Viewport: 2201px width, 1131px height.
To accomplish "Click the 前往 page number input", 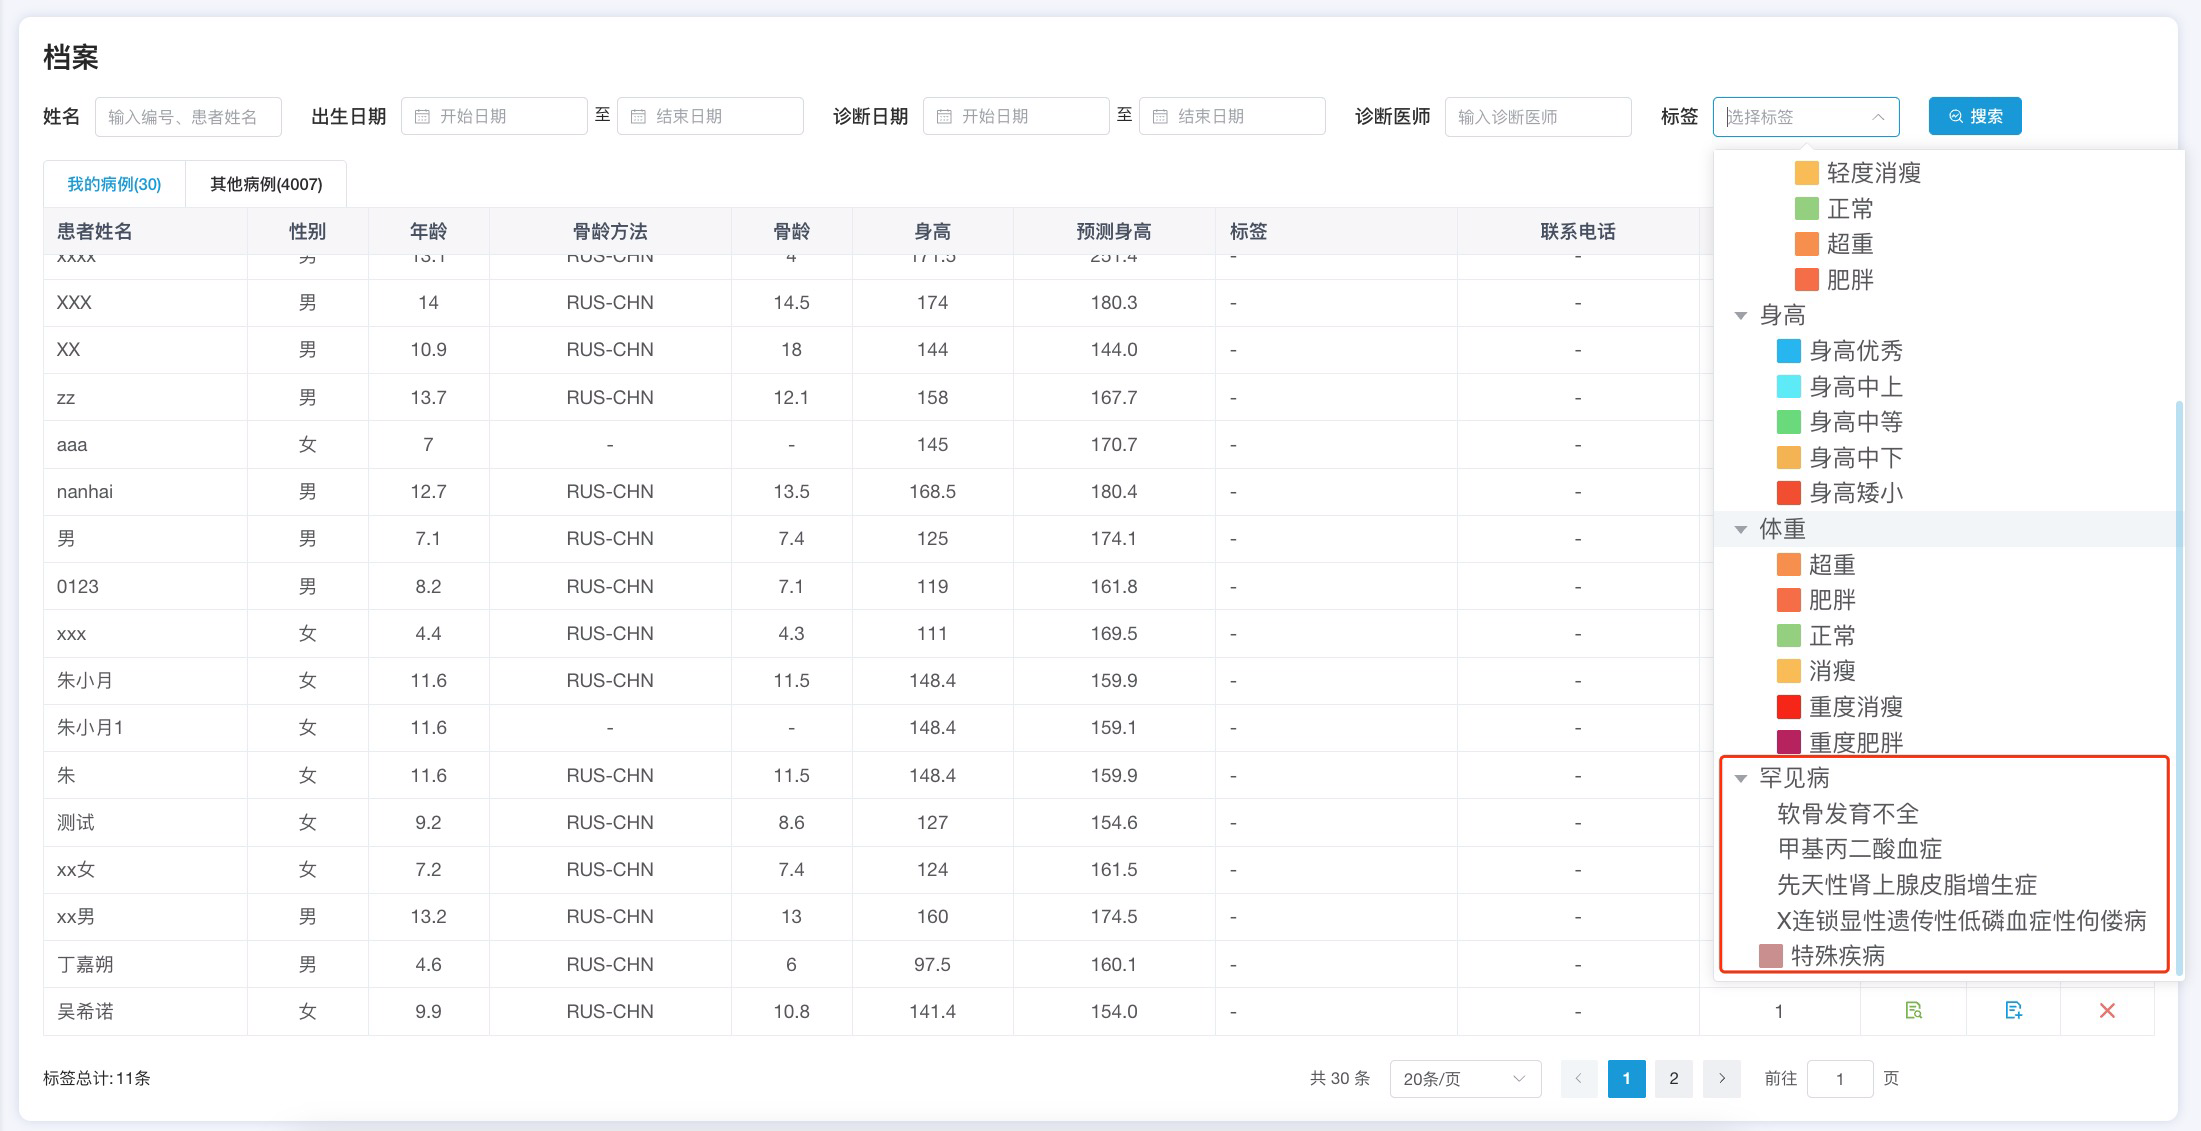I will click(x=1840, y=1079).
